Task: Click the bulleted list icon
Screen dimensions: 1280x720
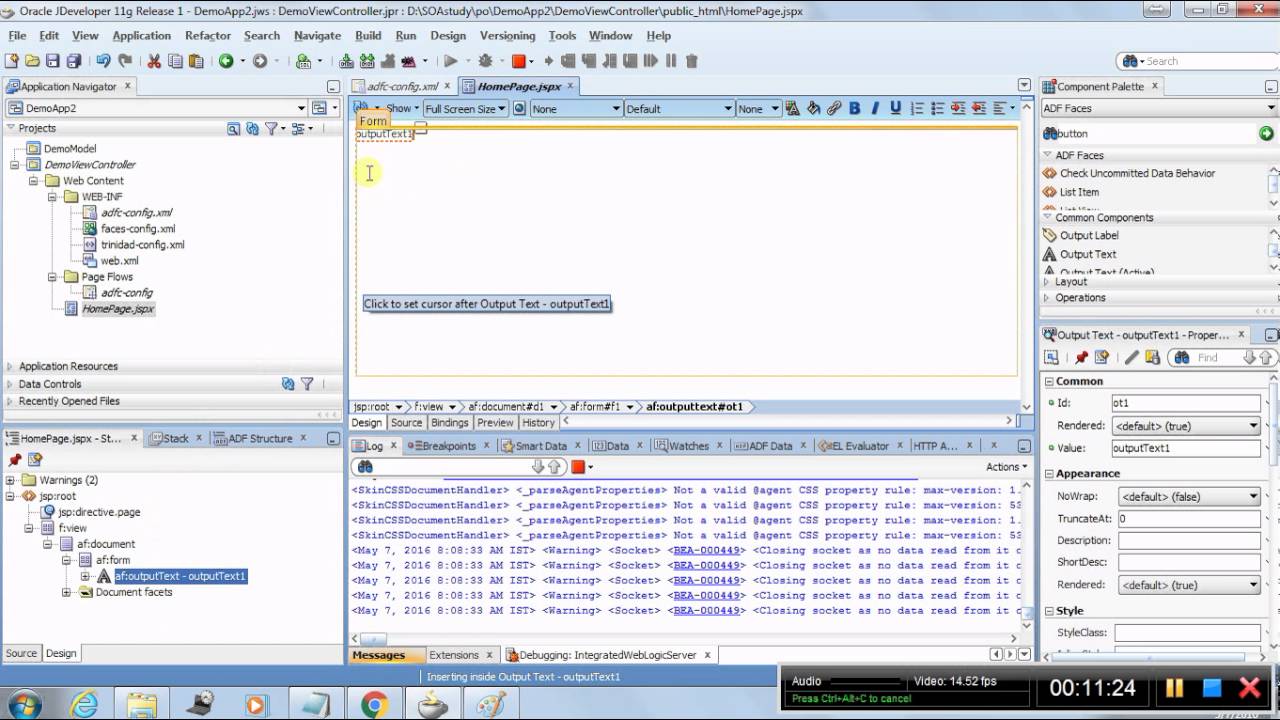Action: [937, 108]
